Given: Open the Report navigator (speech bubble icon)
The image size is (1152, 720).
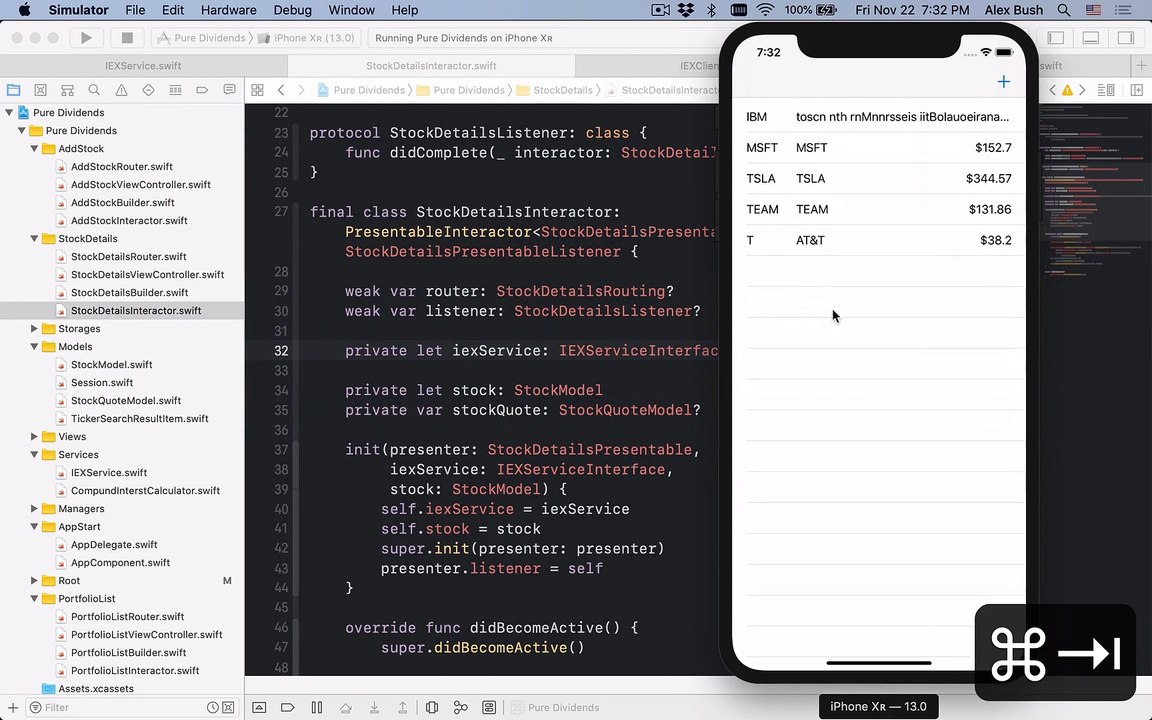Looking at the screenshot, I should (x=229, y=90).
